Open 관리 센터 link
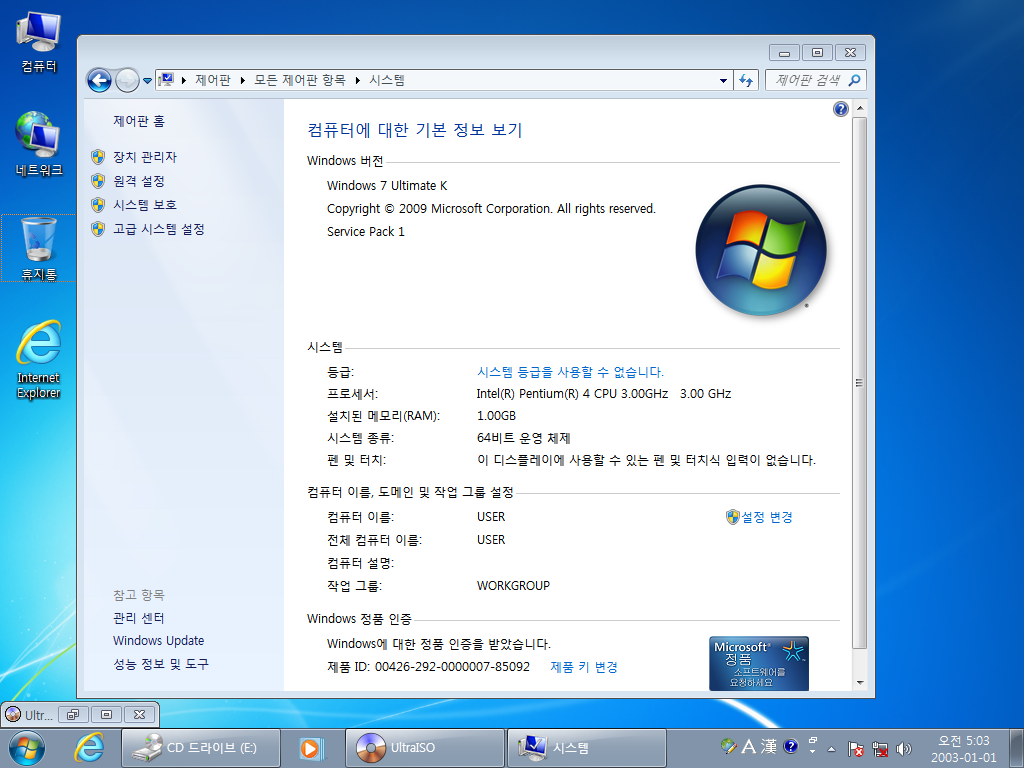Image resolution: width=1024 pixels, height=768 pixels. coord(138,618)
